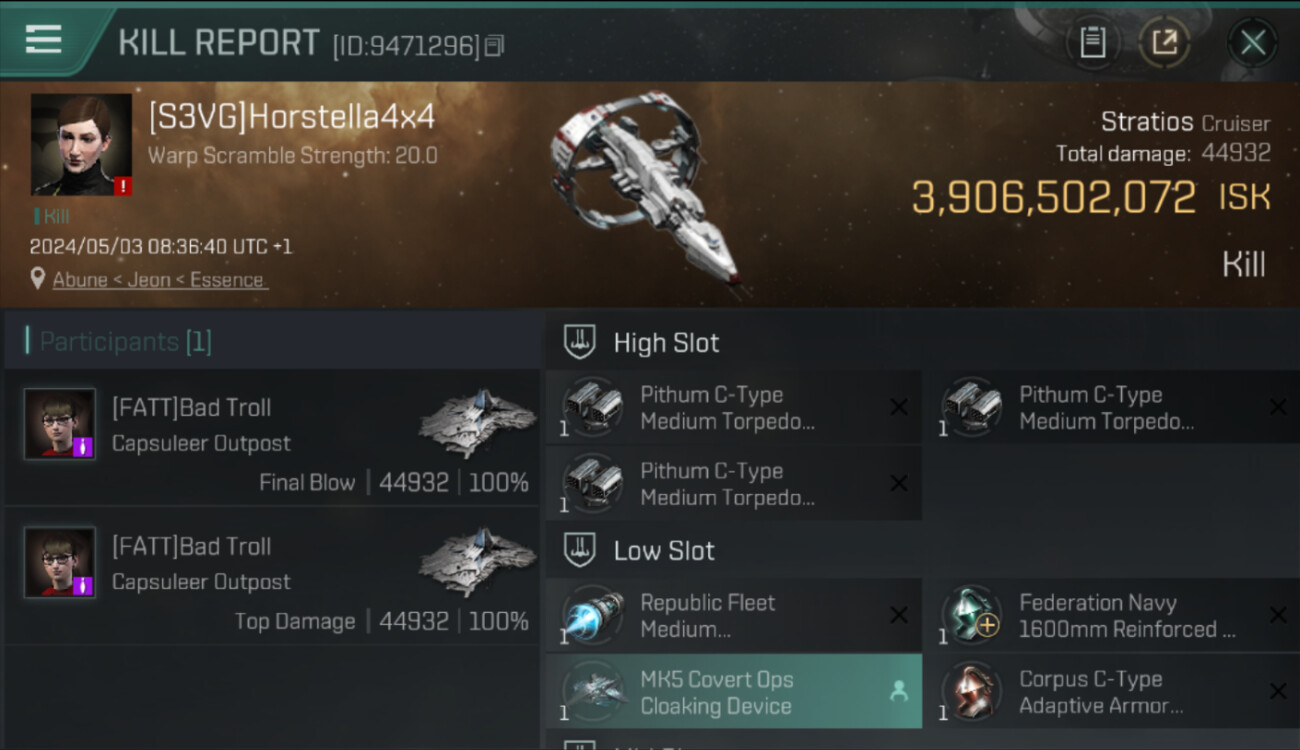This screenshot has width=1300, height=750.
Task: Tap the Final Blow Capsuleer Outpost icon
Action: pyautogui.click(x=476, y=422)
